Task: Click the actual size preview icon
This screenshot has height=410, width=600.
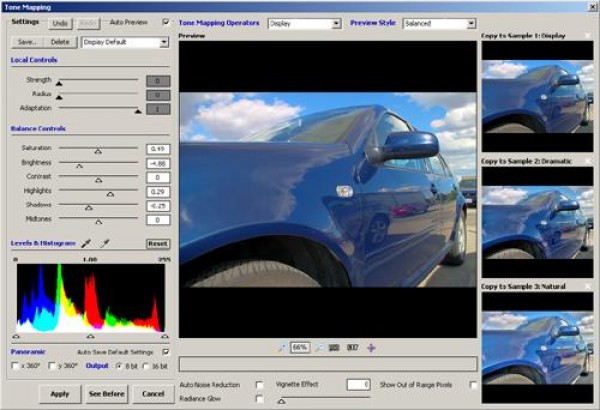Action: [x=352, y=347]
